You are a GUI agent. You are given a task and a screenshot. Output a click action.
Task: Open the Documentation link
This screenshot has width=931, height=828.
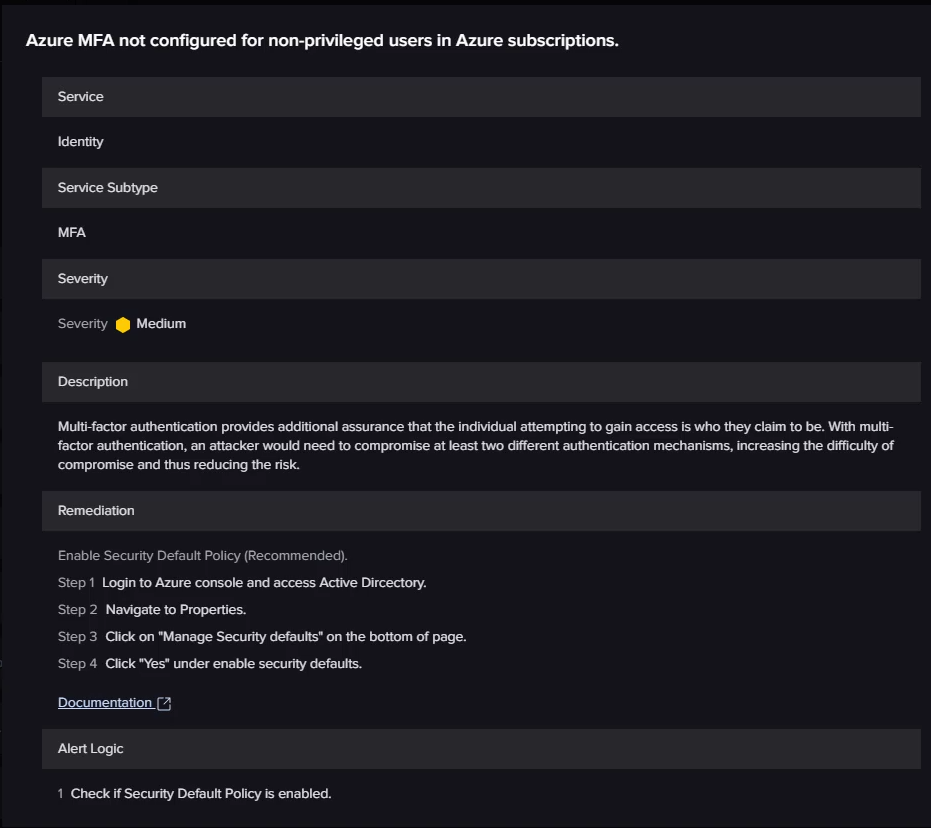[105, 703]
